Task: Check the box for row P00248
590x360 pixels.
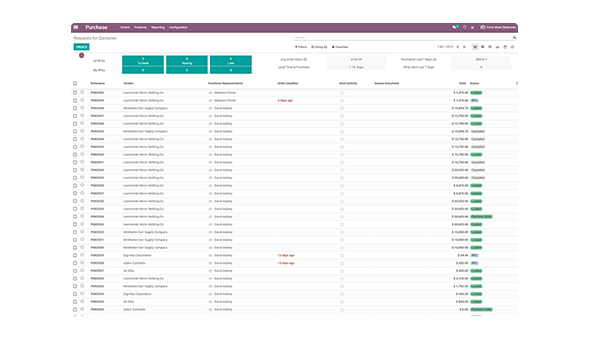Action: click(75, 108)
